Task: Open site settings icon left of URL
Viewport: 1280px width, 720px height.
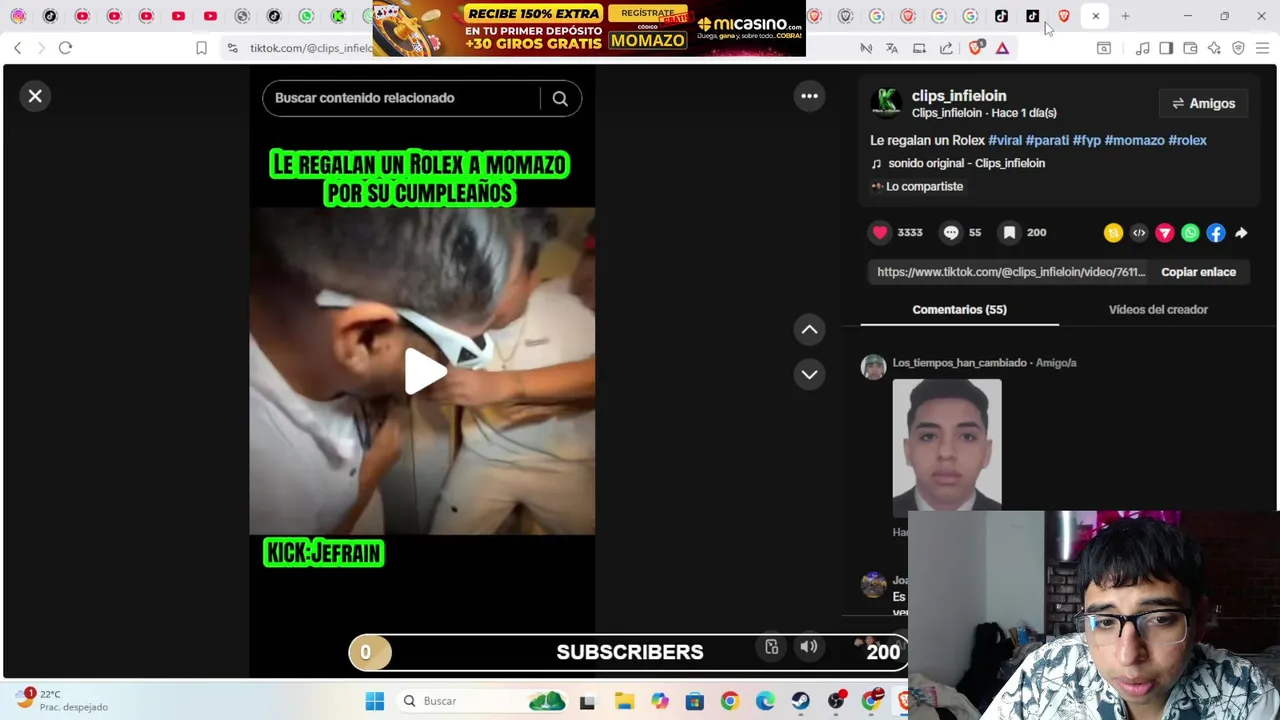Action: tap(232, 48)
